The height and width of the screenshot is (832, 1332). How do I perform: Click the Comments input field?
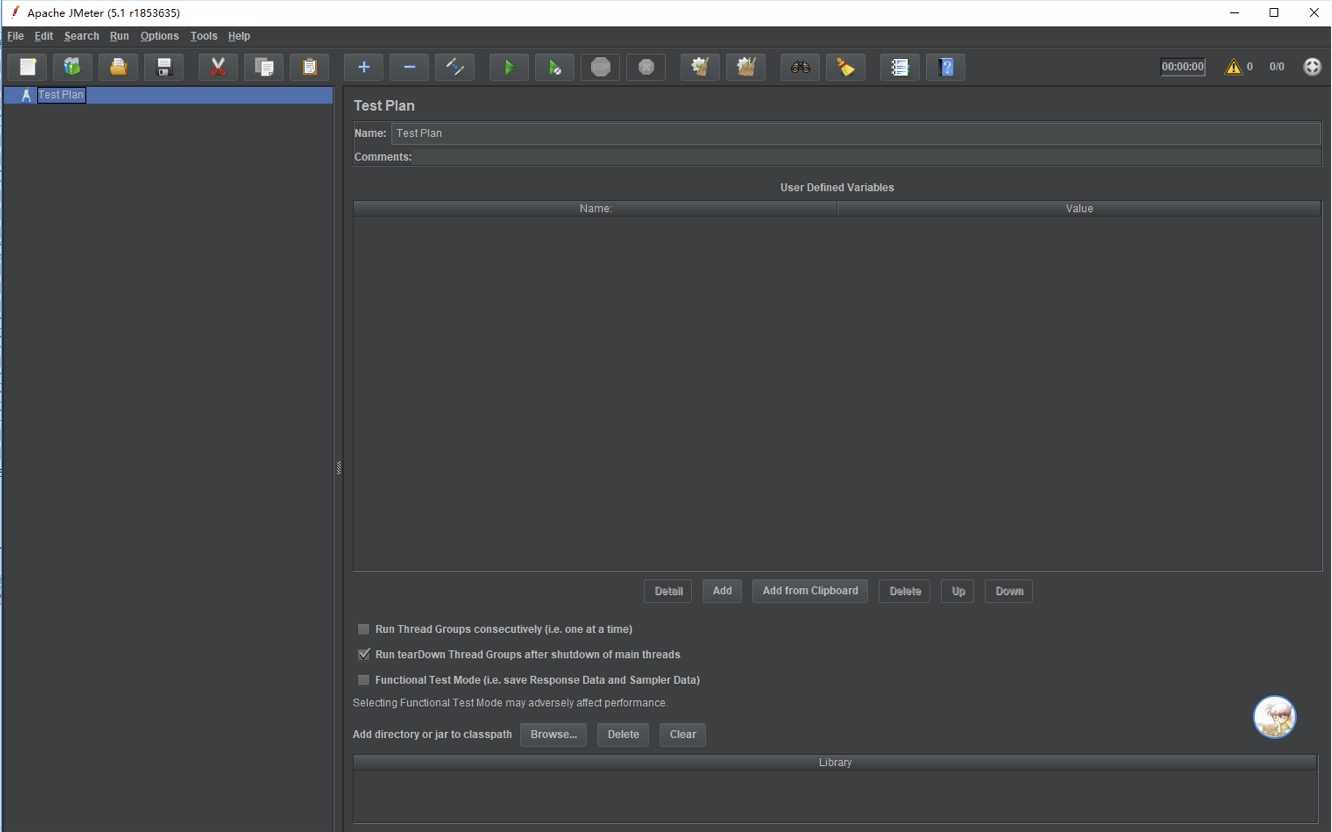(x=868, y=157)
